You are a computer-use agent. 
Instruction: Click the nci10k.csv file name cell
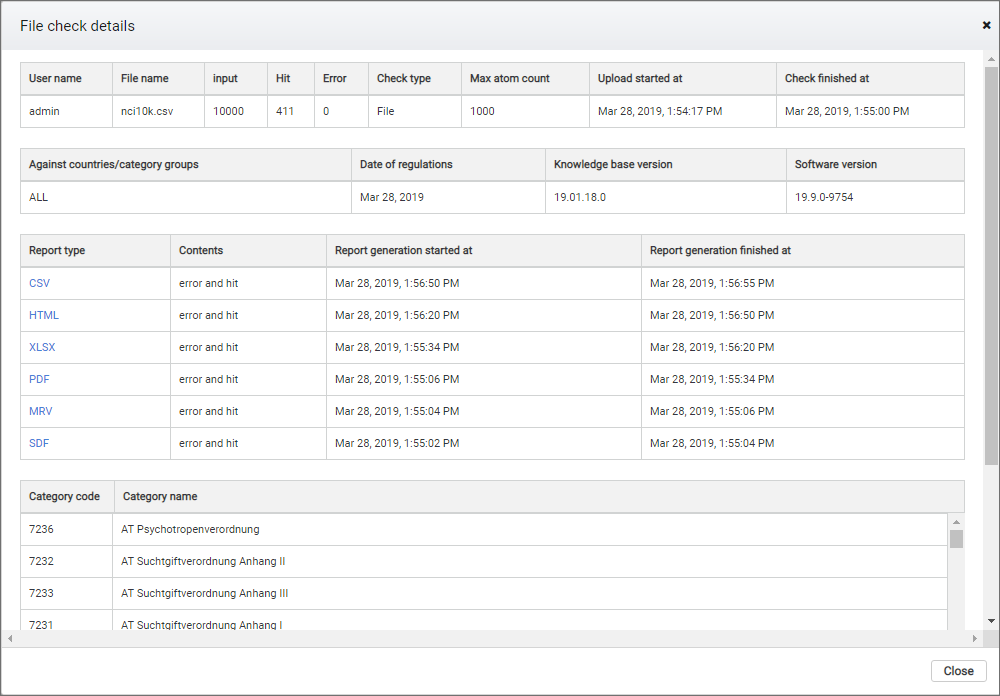(x=146, y=111)
